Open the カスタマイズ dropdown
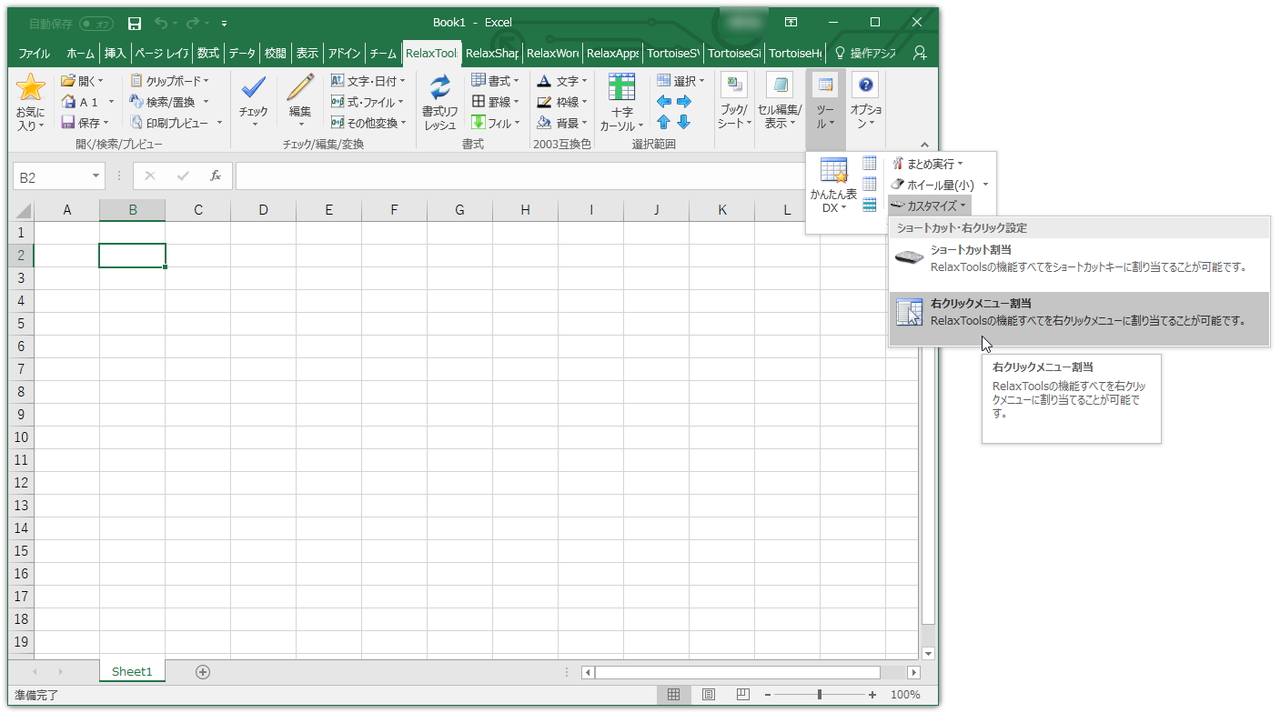 [x=930, y=206]
